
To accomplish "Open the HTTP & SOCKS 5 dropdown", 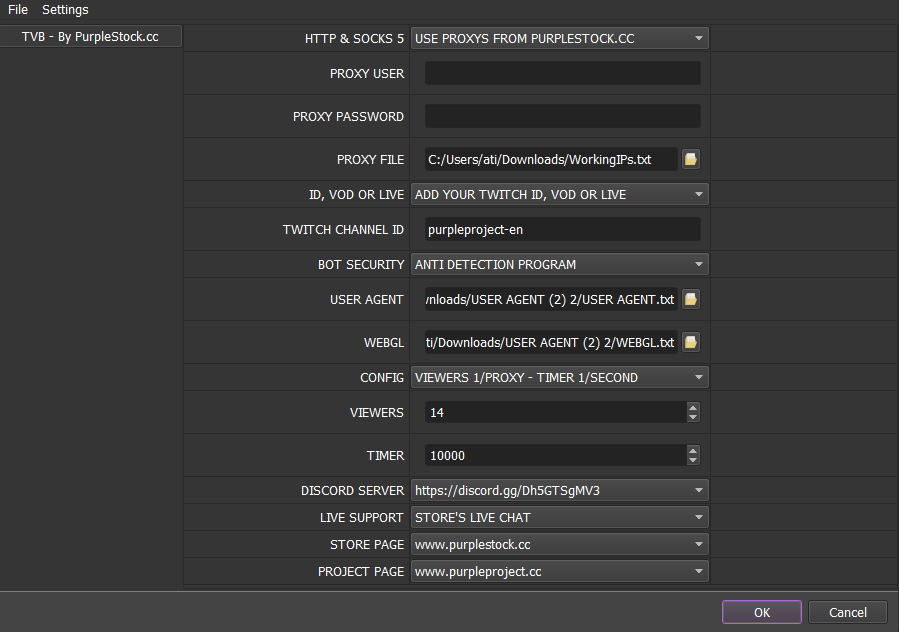I will click(x=559, y=39).
